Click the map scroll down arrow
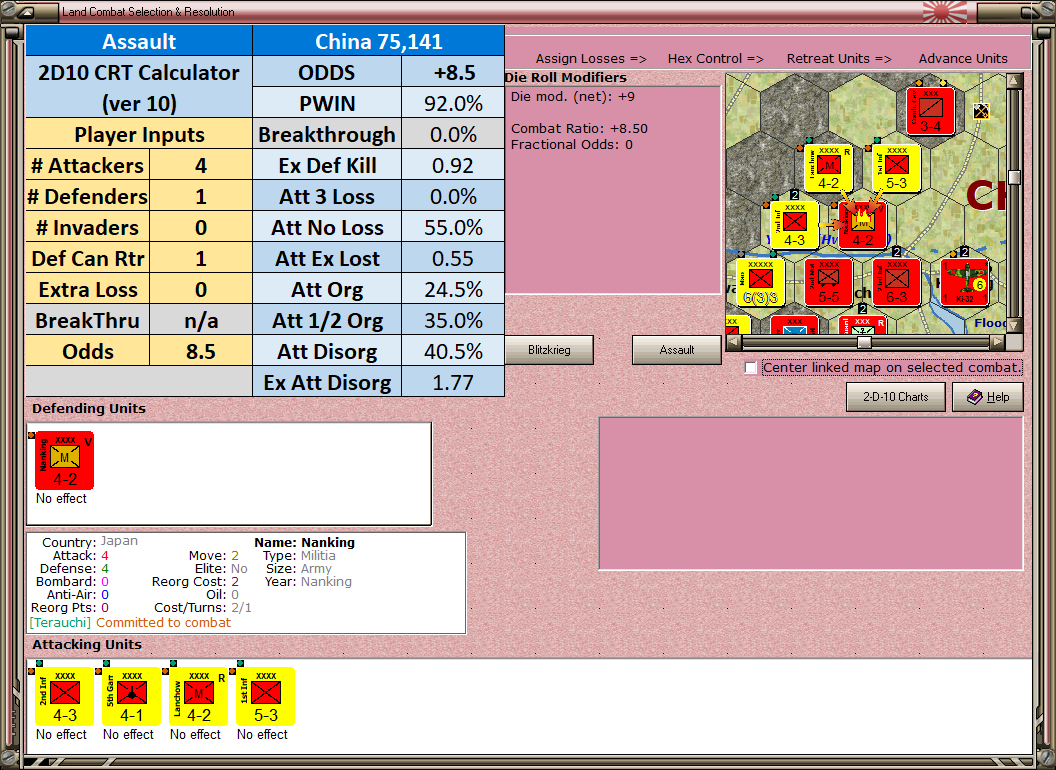 (1014, 325)
